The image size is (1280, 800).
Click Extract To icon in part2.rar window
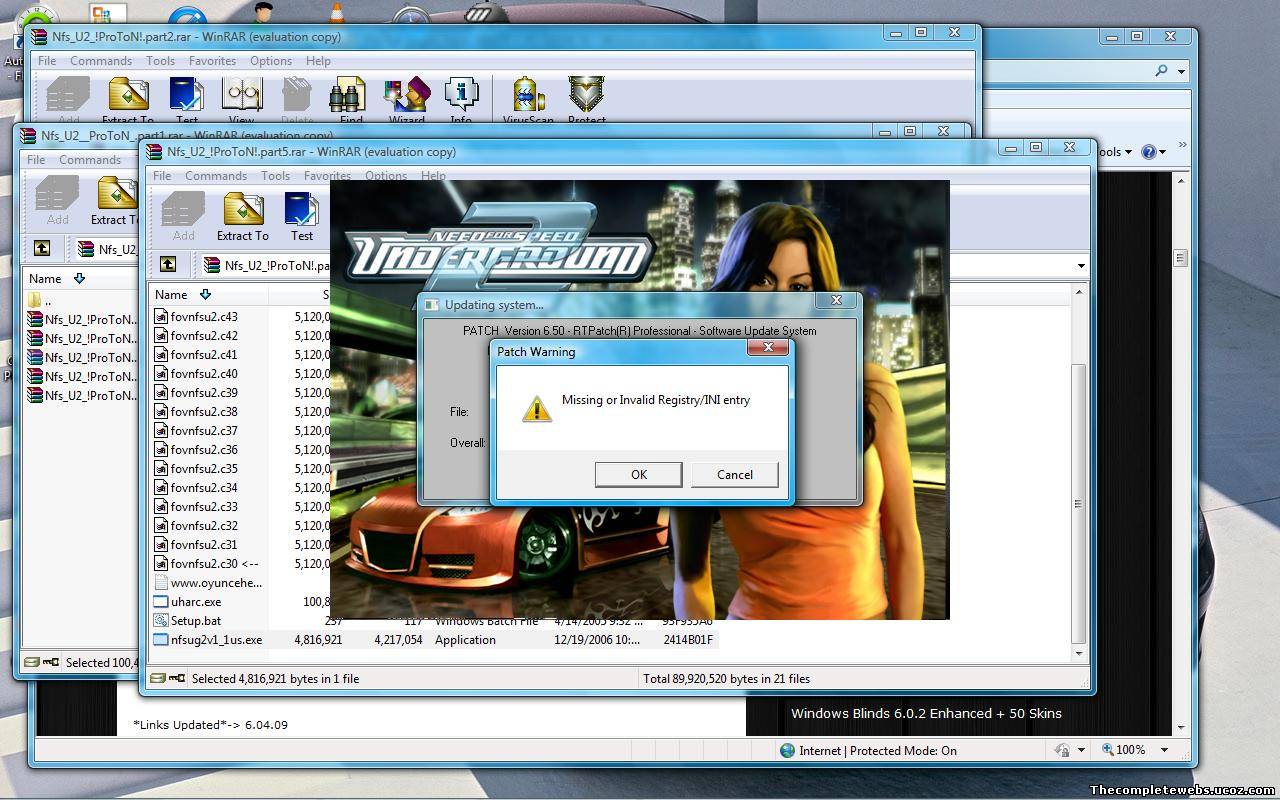(128, 100)
